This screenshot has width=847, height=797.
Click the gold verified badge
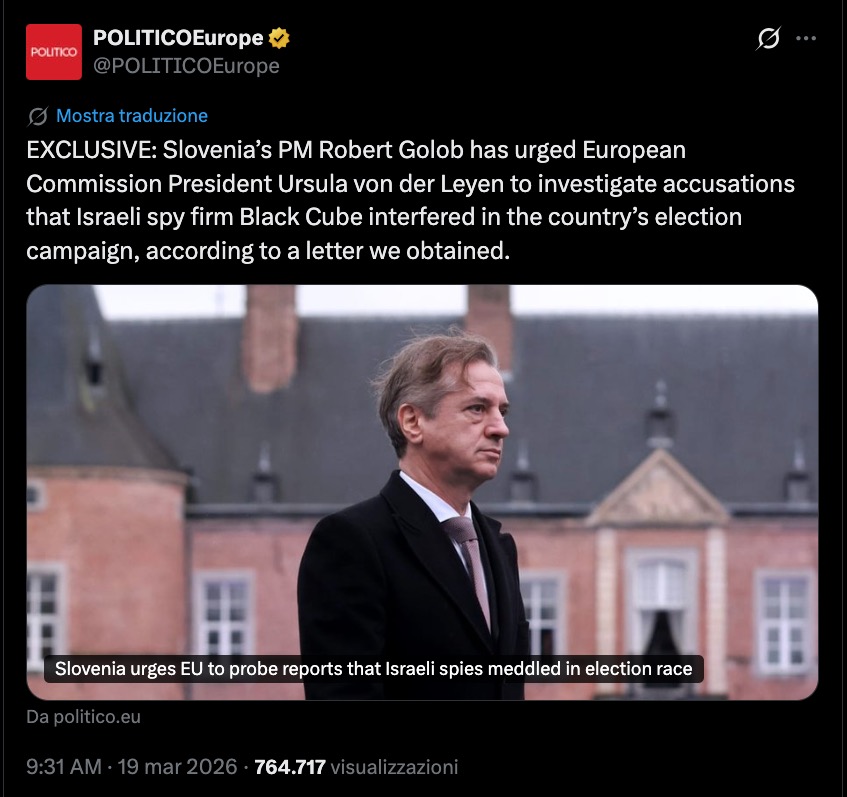click(279, 38)
